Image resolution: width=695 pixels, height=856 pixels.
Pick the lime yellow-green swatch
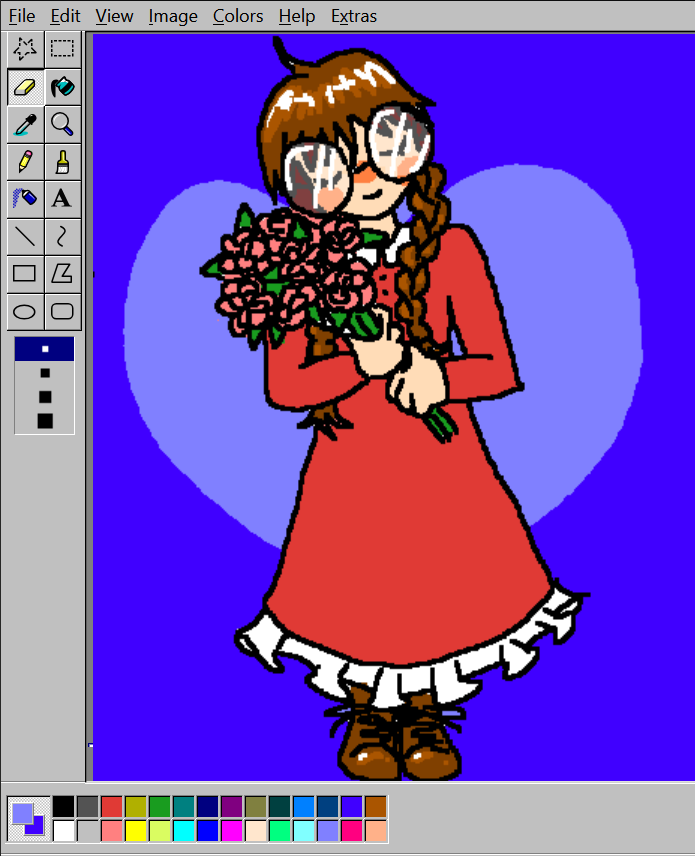click(159, 831)
